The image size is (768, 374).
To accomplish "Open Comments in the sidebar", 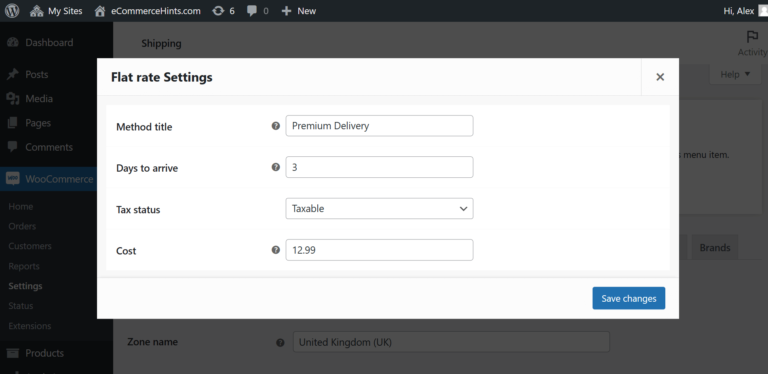I will pos(49,147).
